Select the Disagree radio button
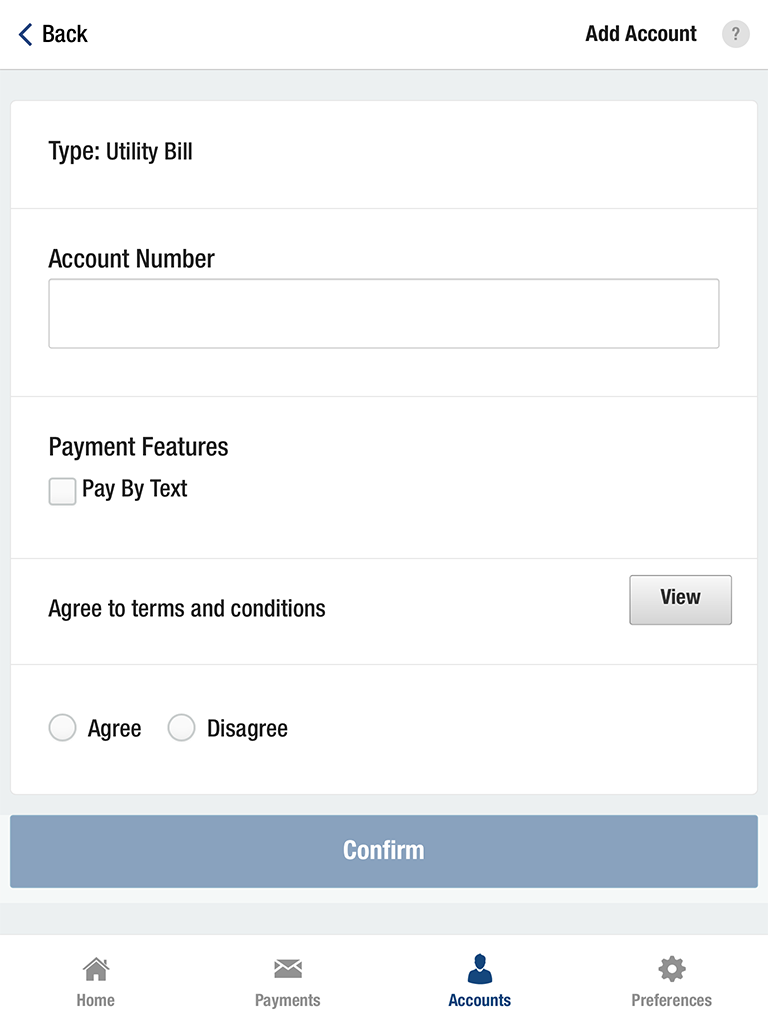Viewport: 768px width, 1024px height. (181, 728)
